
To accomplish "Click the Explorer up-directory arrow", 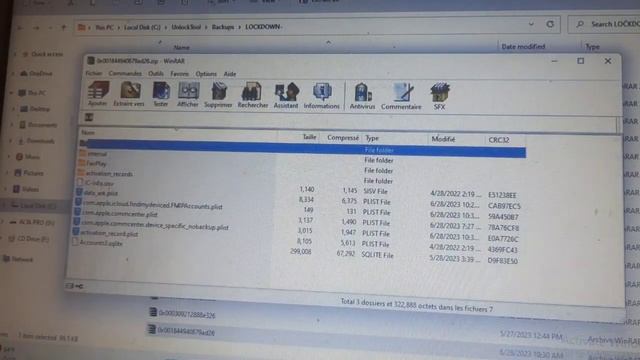I will coord(64,27).
